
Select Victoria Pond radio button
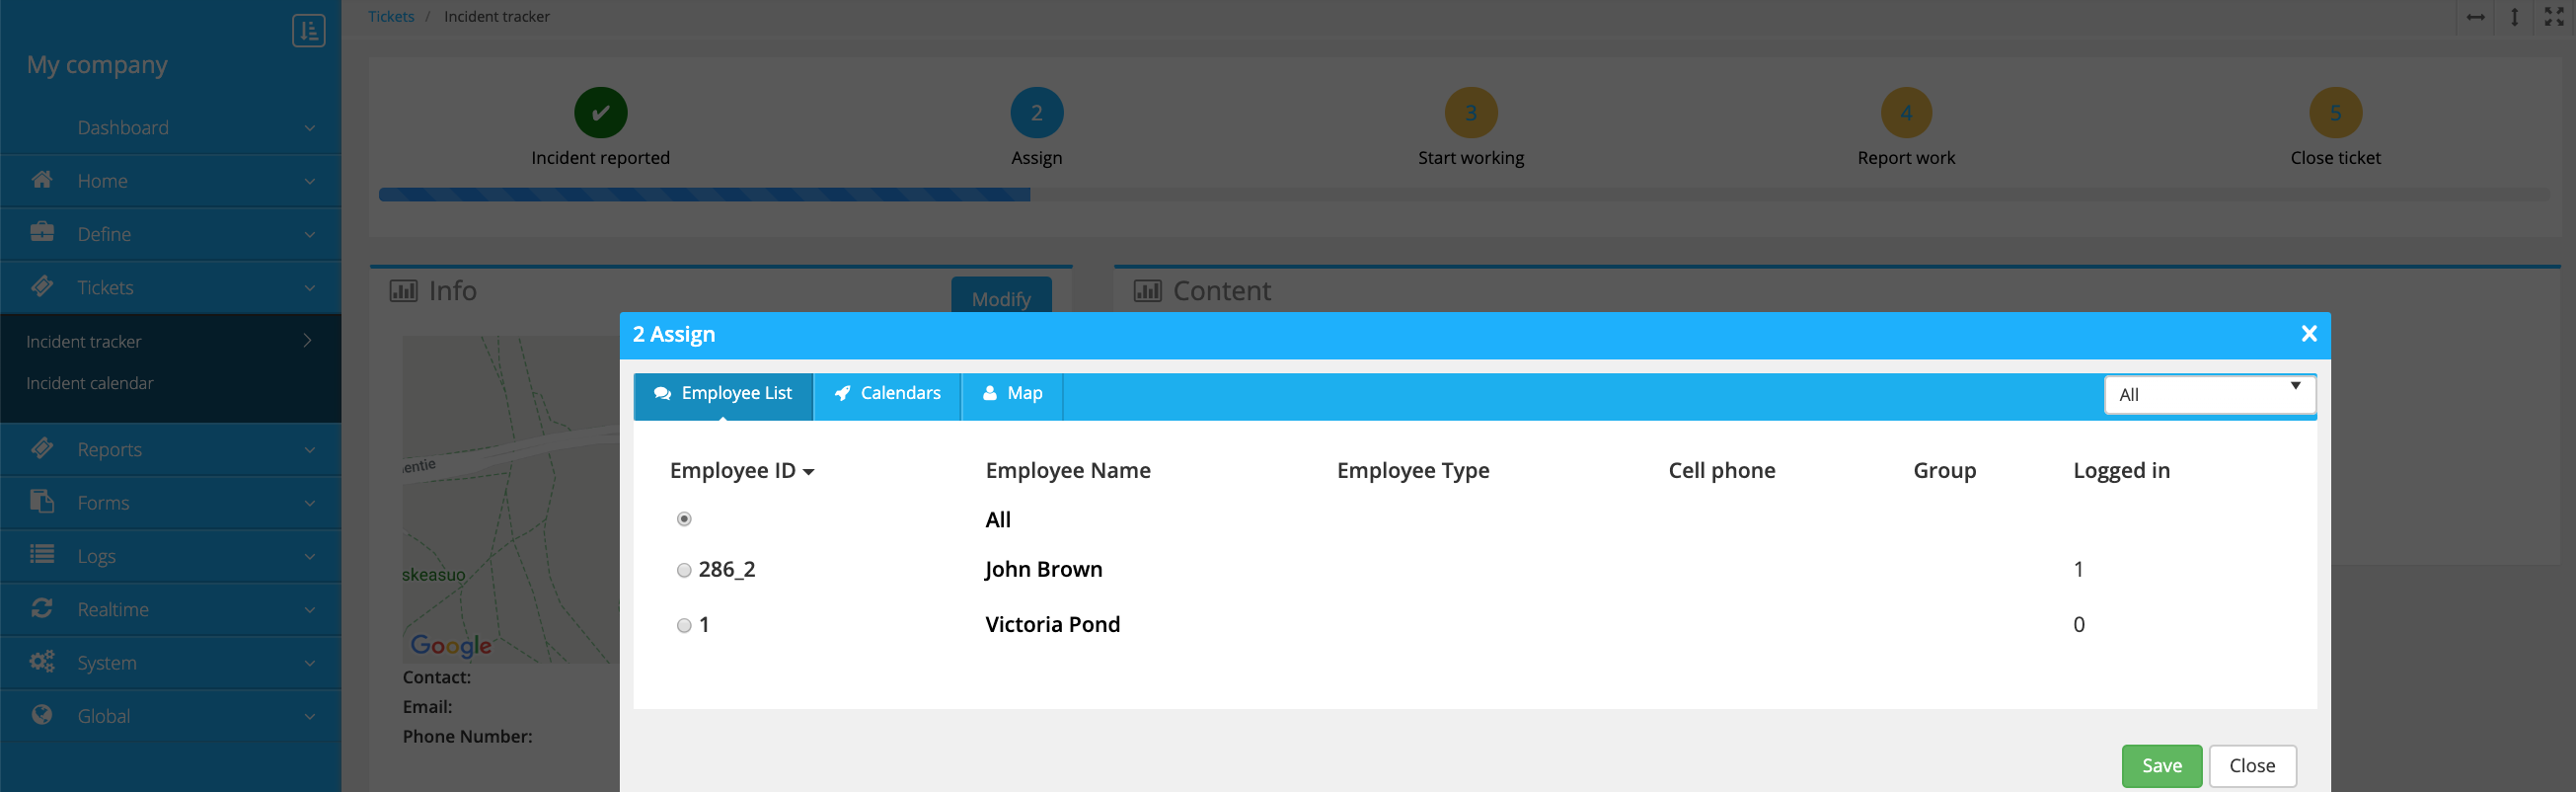(684, 625)
